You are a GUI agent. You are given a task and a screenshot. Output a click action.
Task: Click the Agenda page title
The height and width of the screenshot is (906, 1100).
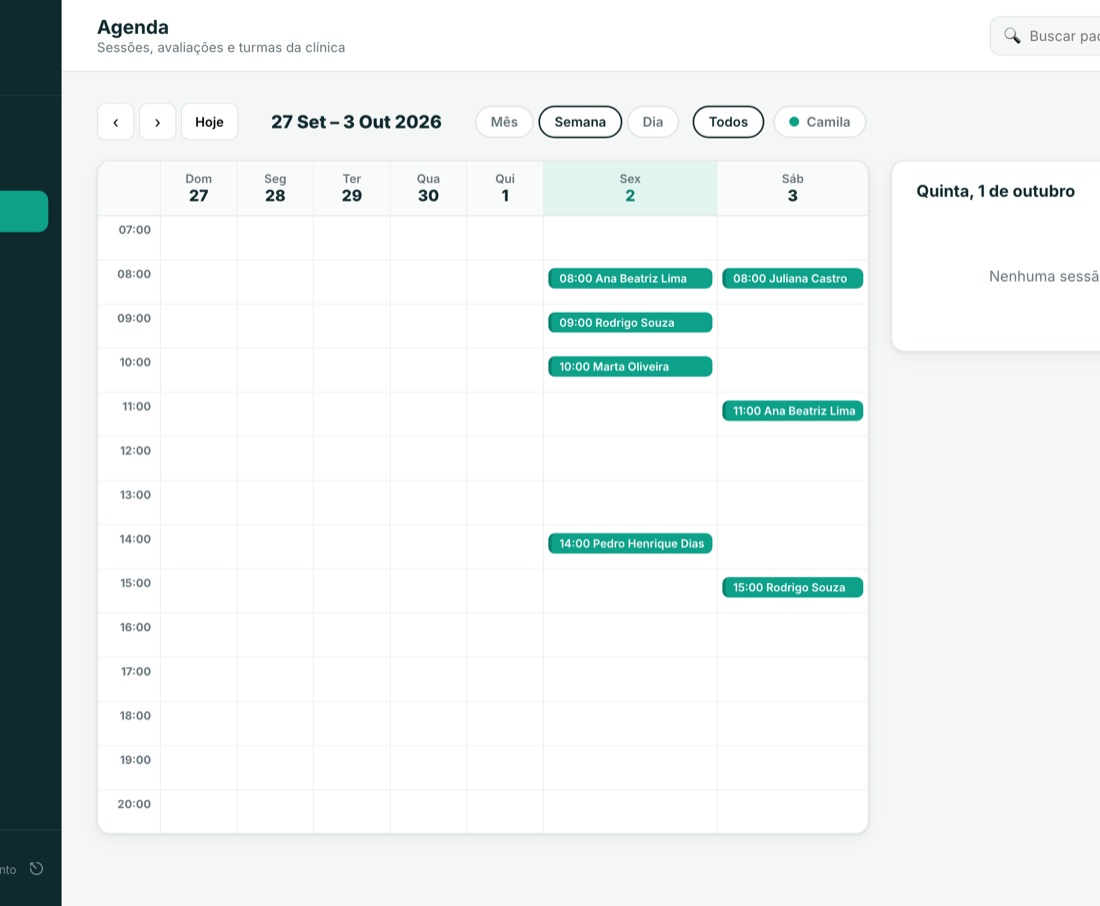[x=133, y=27]
